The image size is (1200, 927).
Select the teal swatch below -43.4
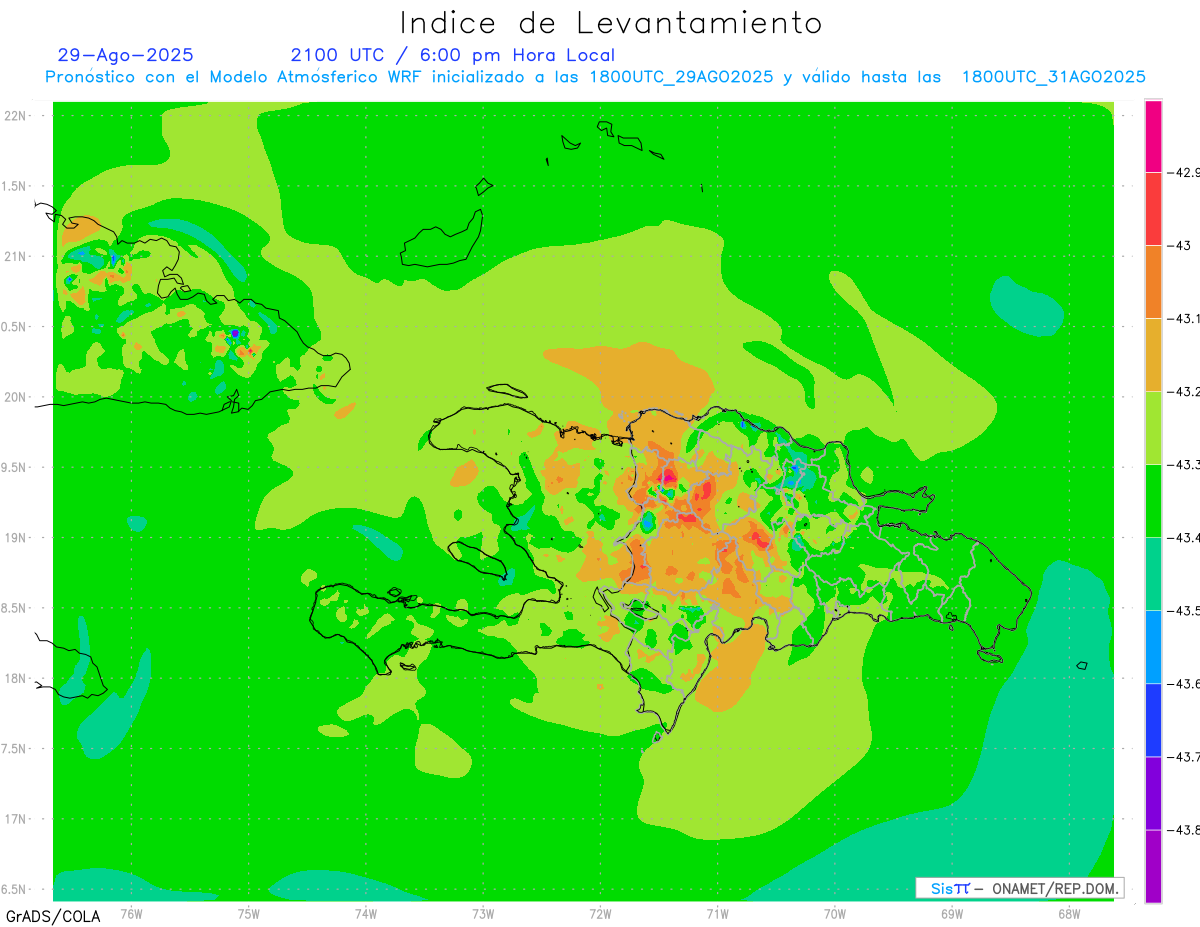tap(1153, 574)
